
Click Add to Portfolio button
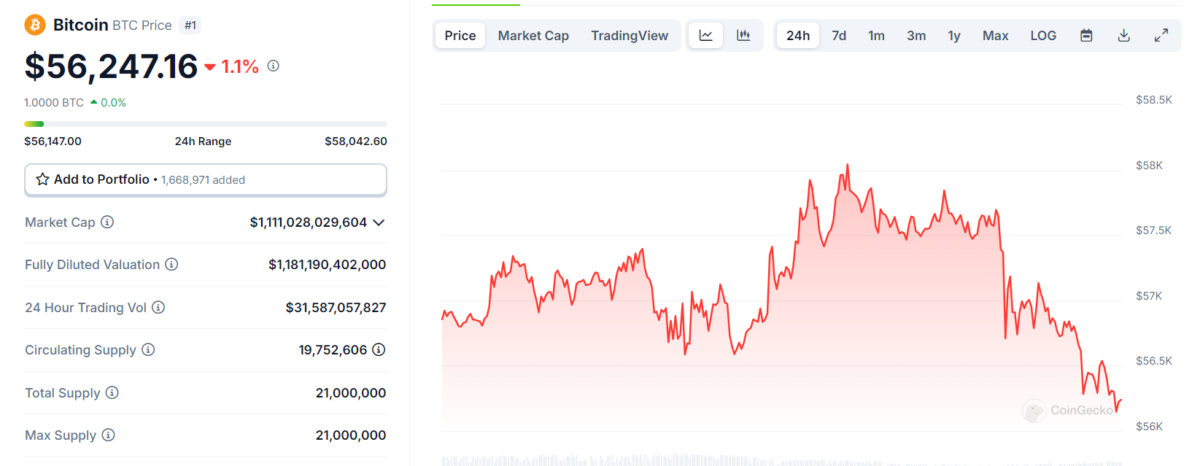[x=205, y=180]
